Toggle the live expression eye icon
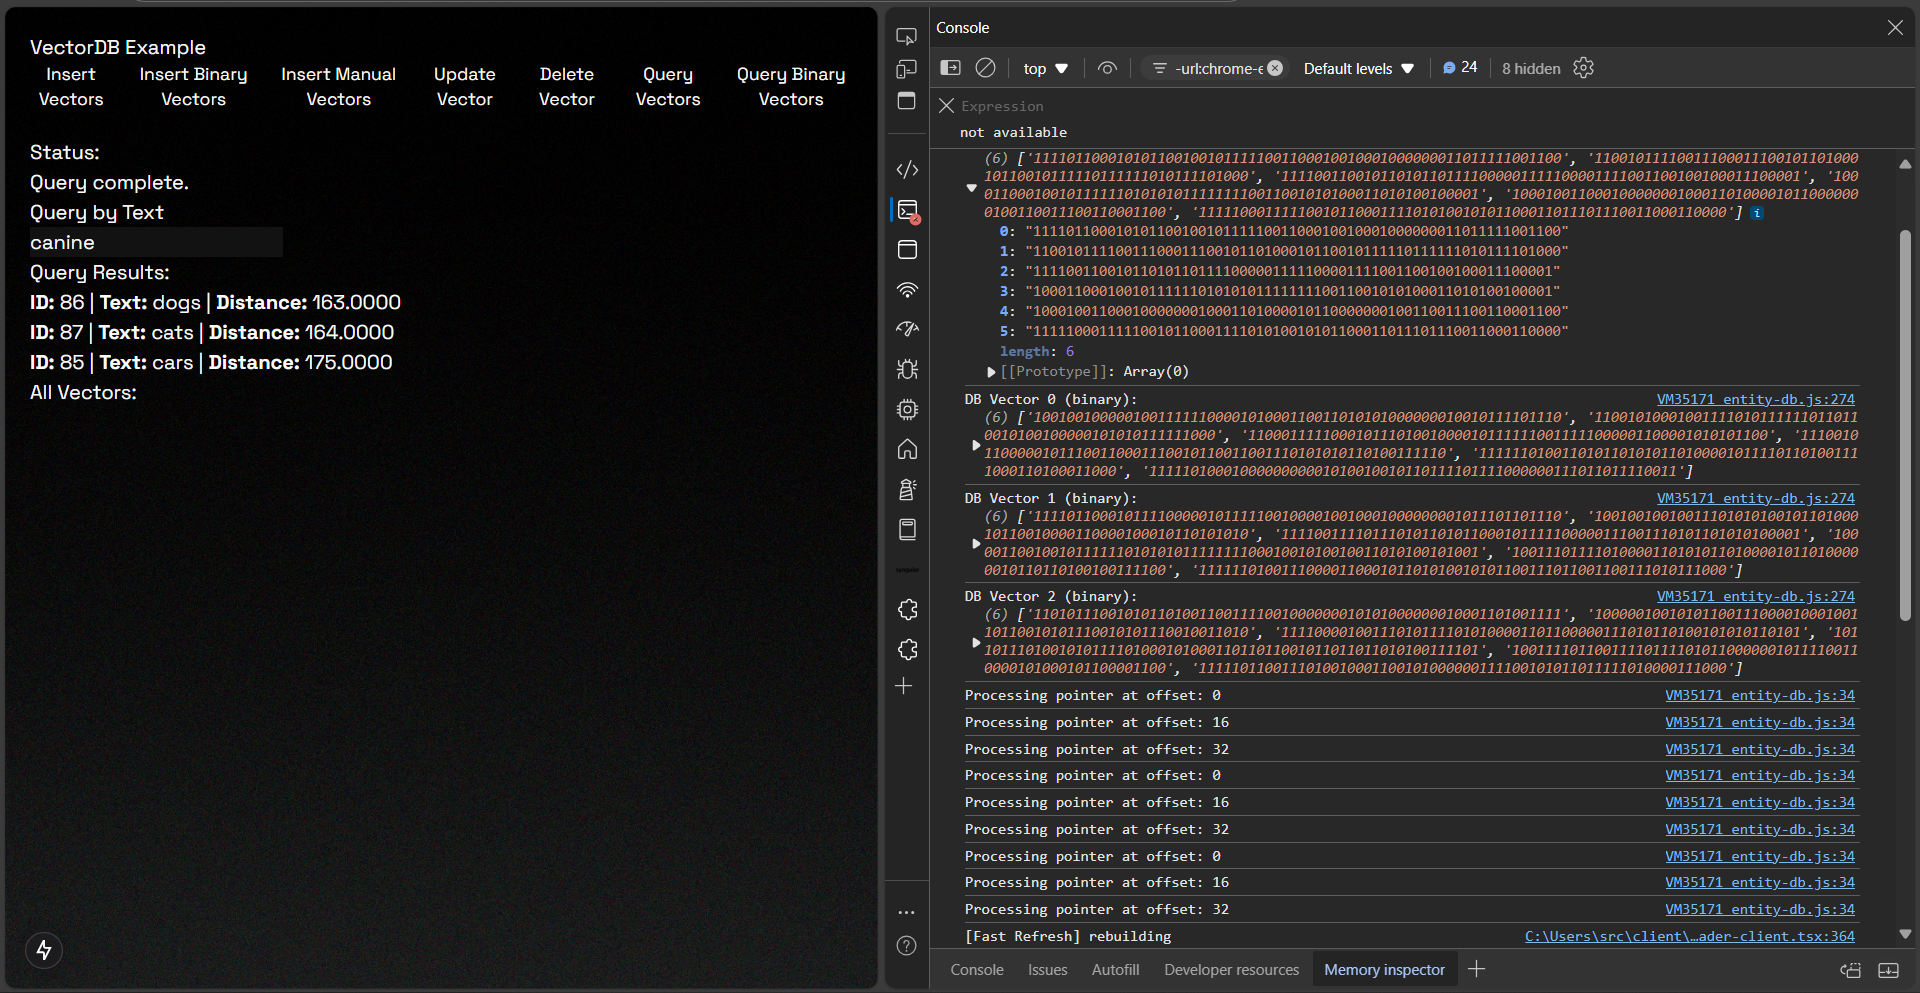The image size is (1920, 993). point(1107,68)
